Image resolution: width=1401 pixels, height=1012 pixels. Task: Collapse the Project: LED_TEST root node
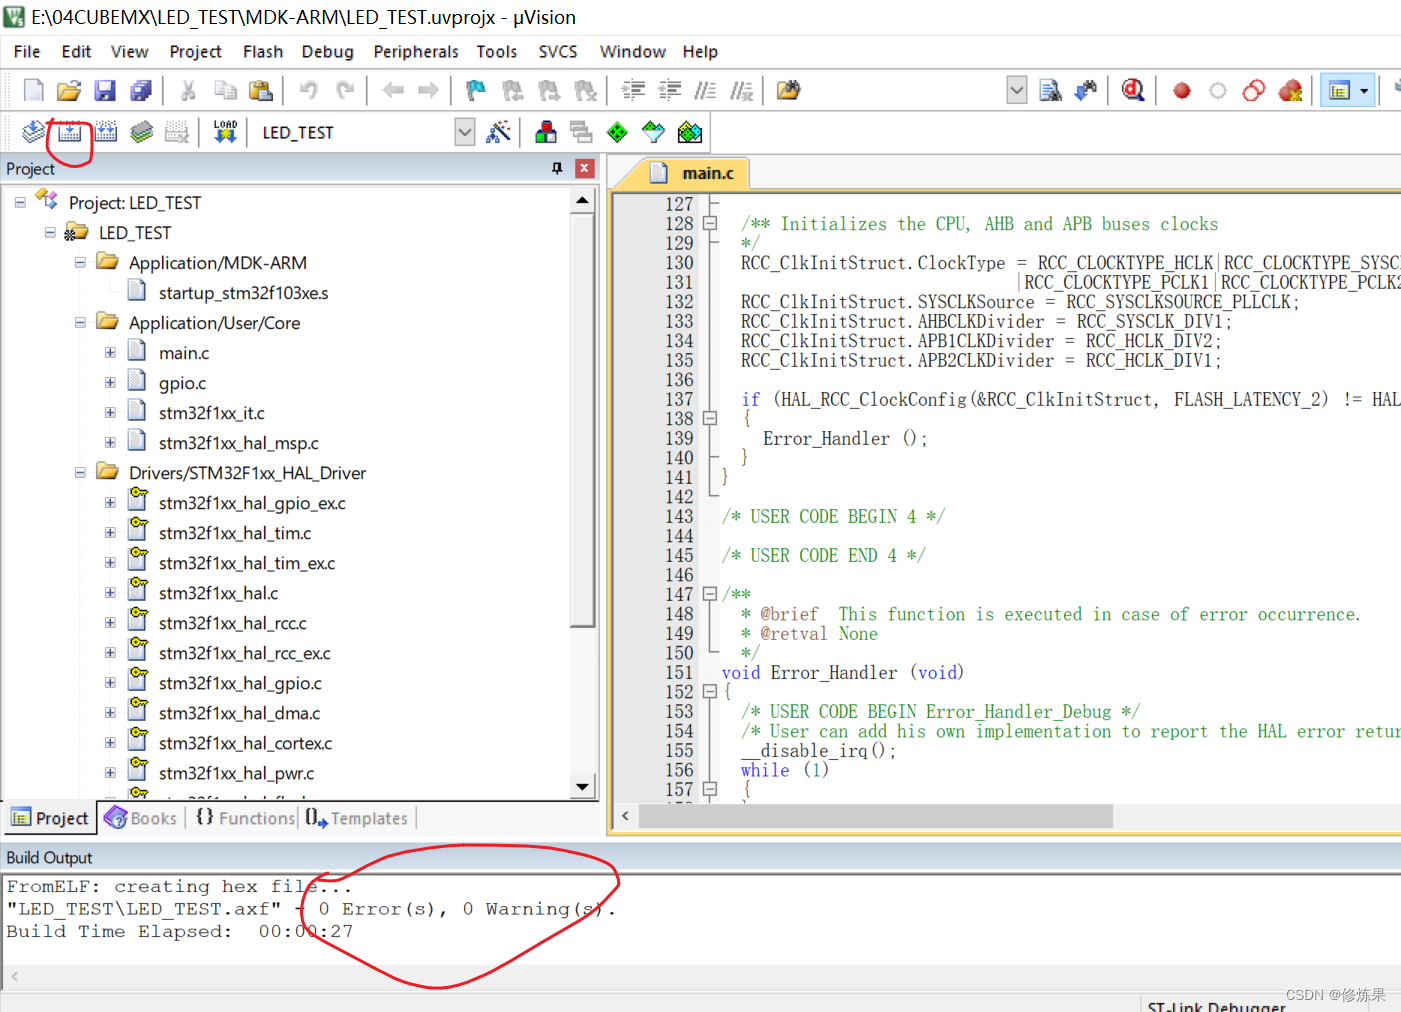point(20,202)
